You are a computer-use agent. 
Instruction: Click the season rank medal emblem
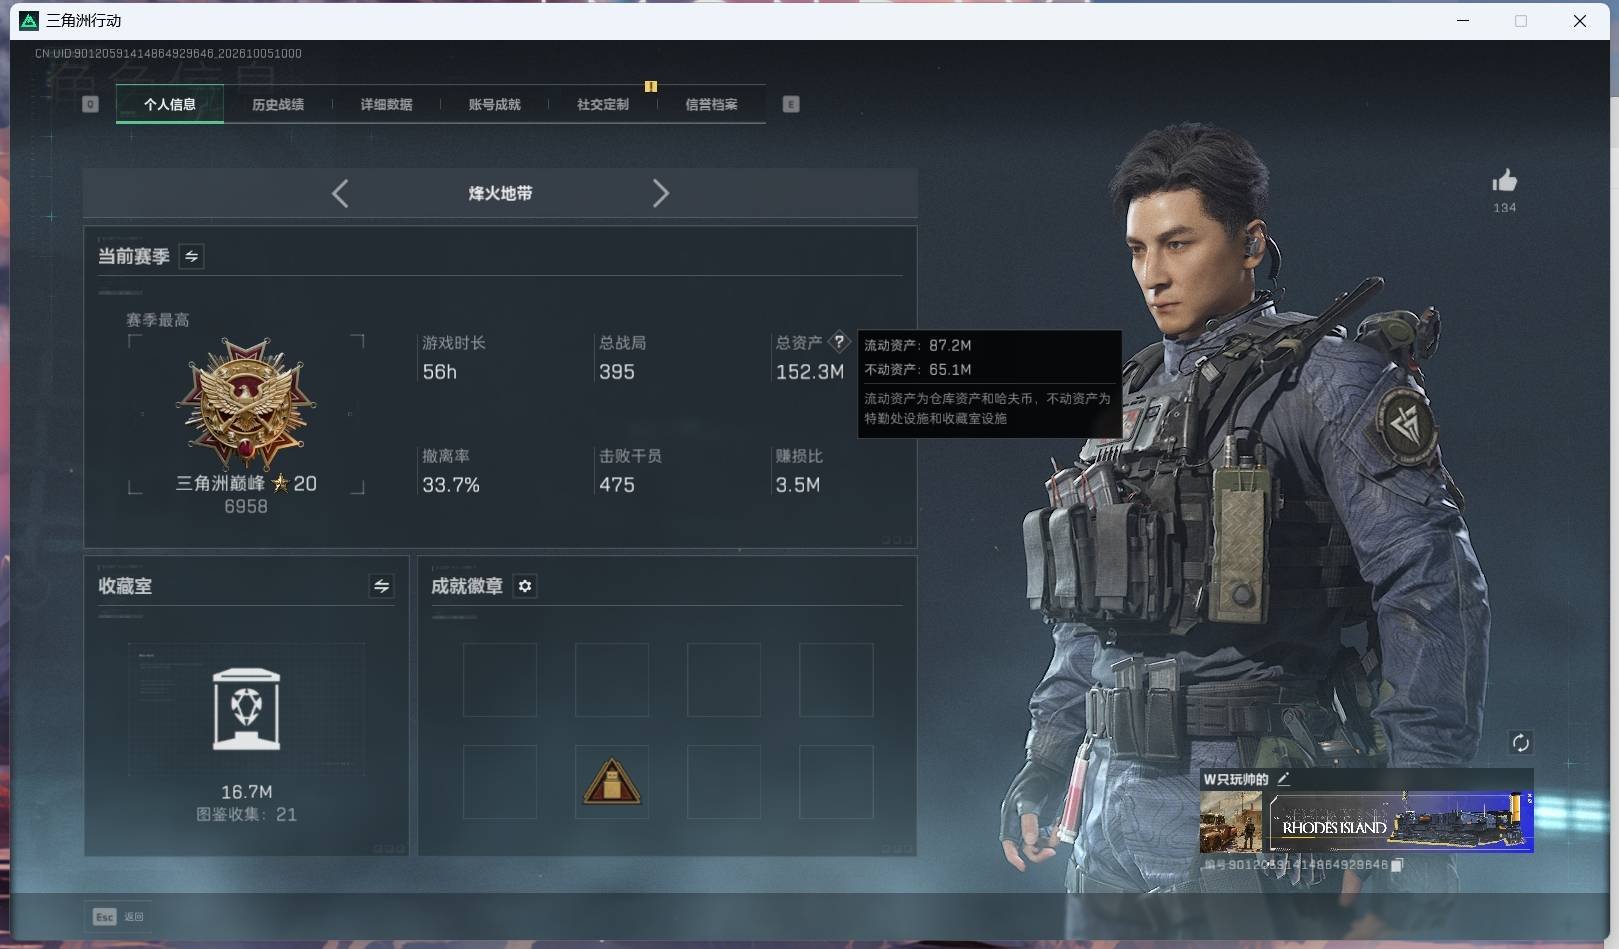[246, 404]
